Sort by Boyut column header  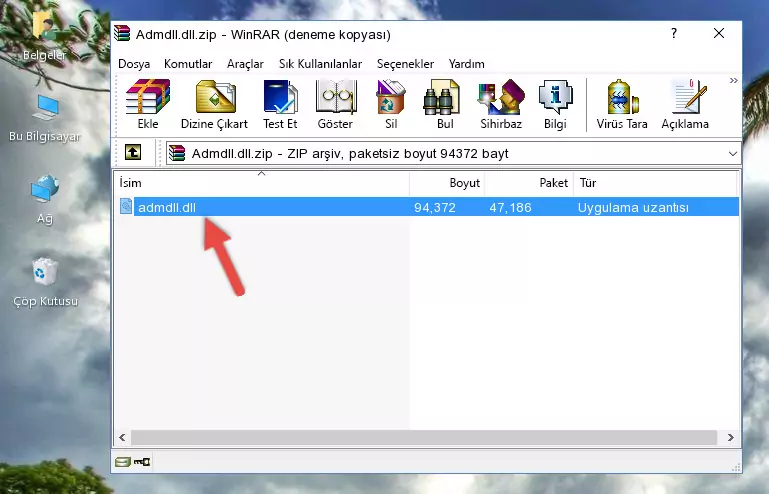pos(447,182)
